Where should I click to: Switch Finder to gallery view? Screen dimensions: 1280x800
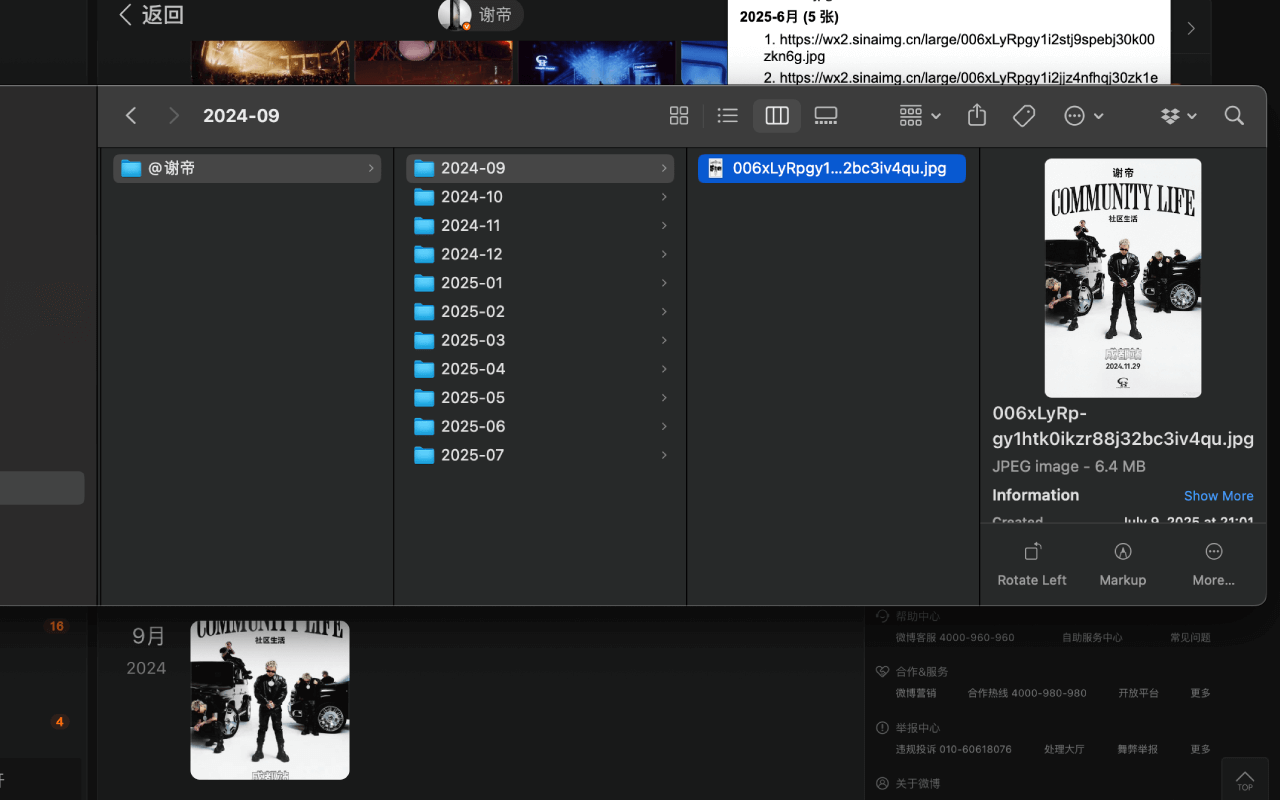(826, 116)
